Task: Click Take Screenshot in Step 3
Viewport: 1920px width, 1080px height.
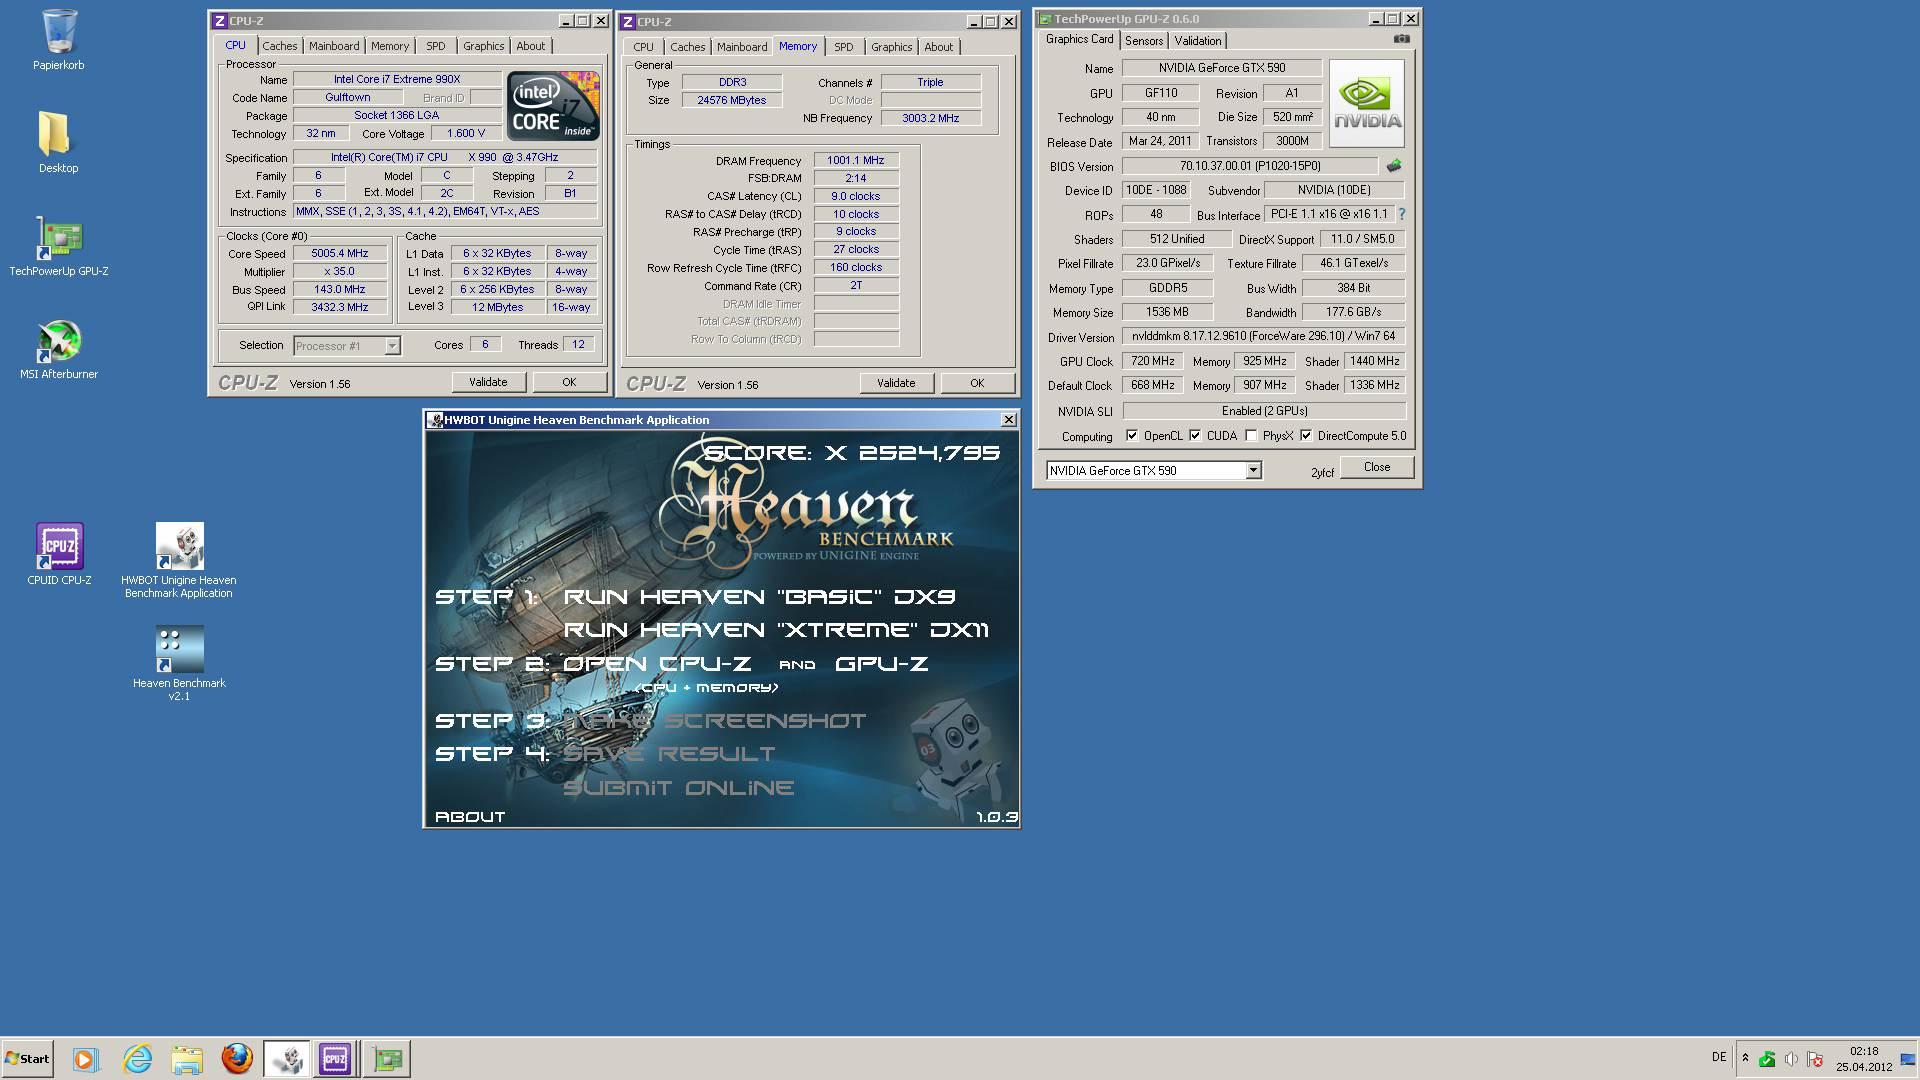Action: pyautogui.click(x=715, y=721)
